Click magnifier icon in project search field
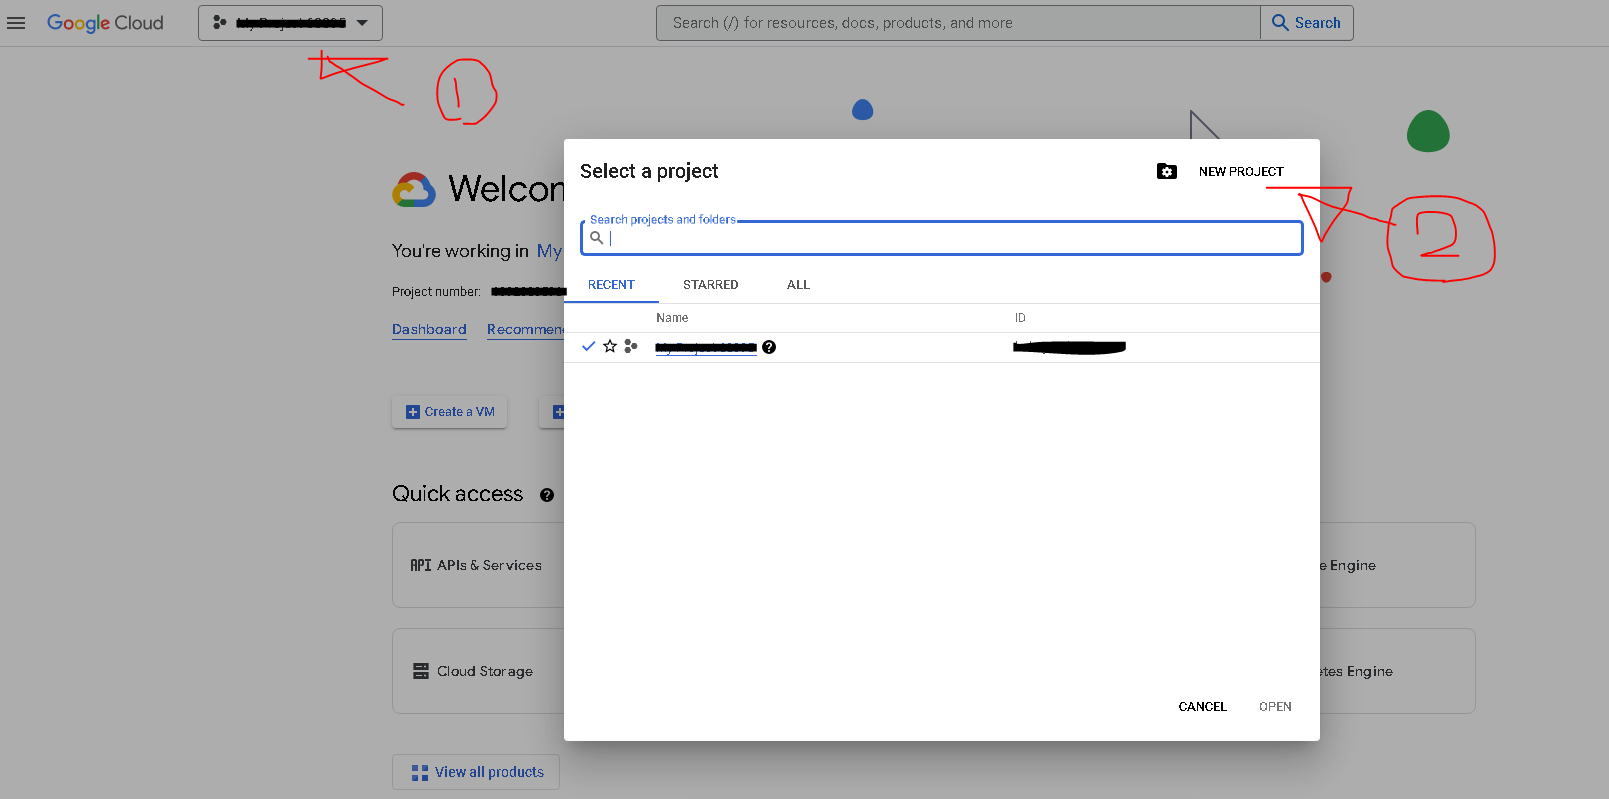This screenshot has height=799, width=1609. pyautogui.click(x=596, y=238)
